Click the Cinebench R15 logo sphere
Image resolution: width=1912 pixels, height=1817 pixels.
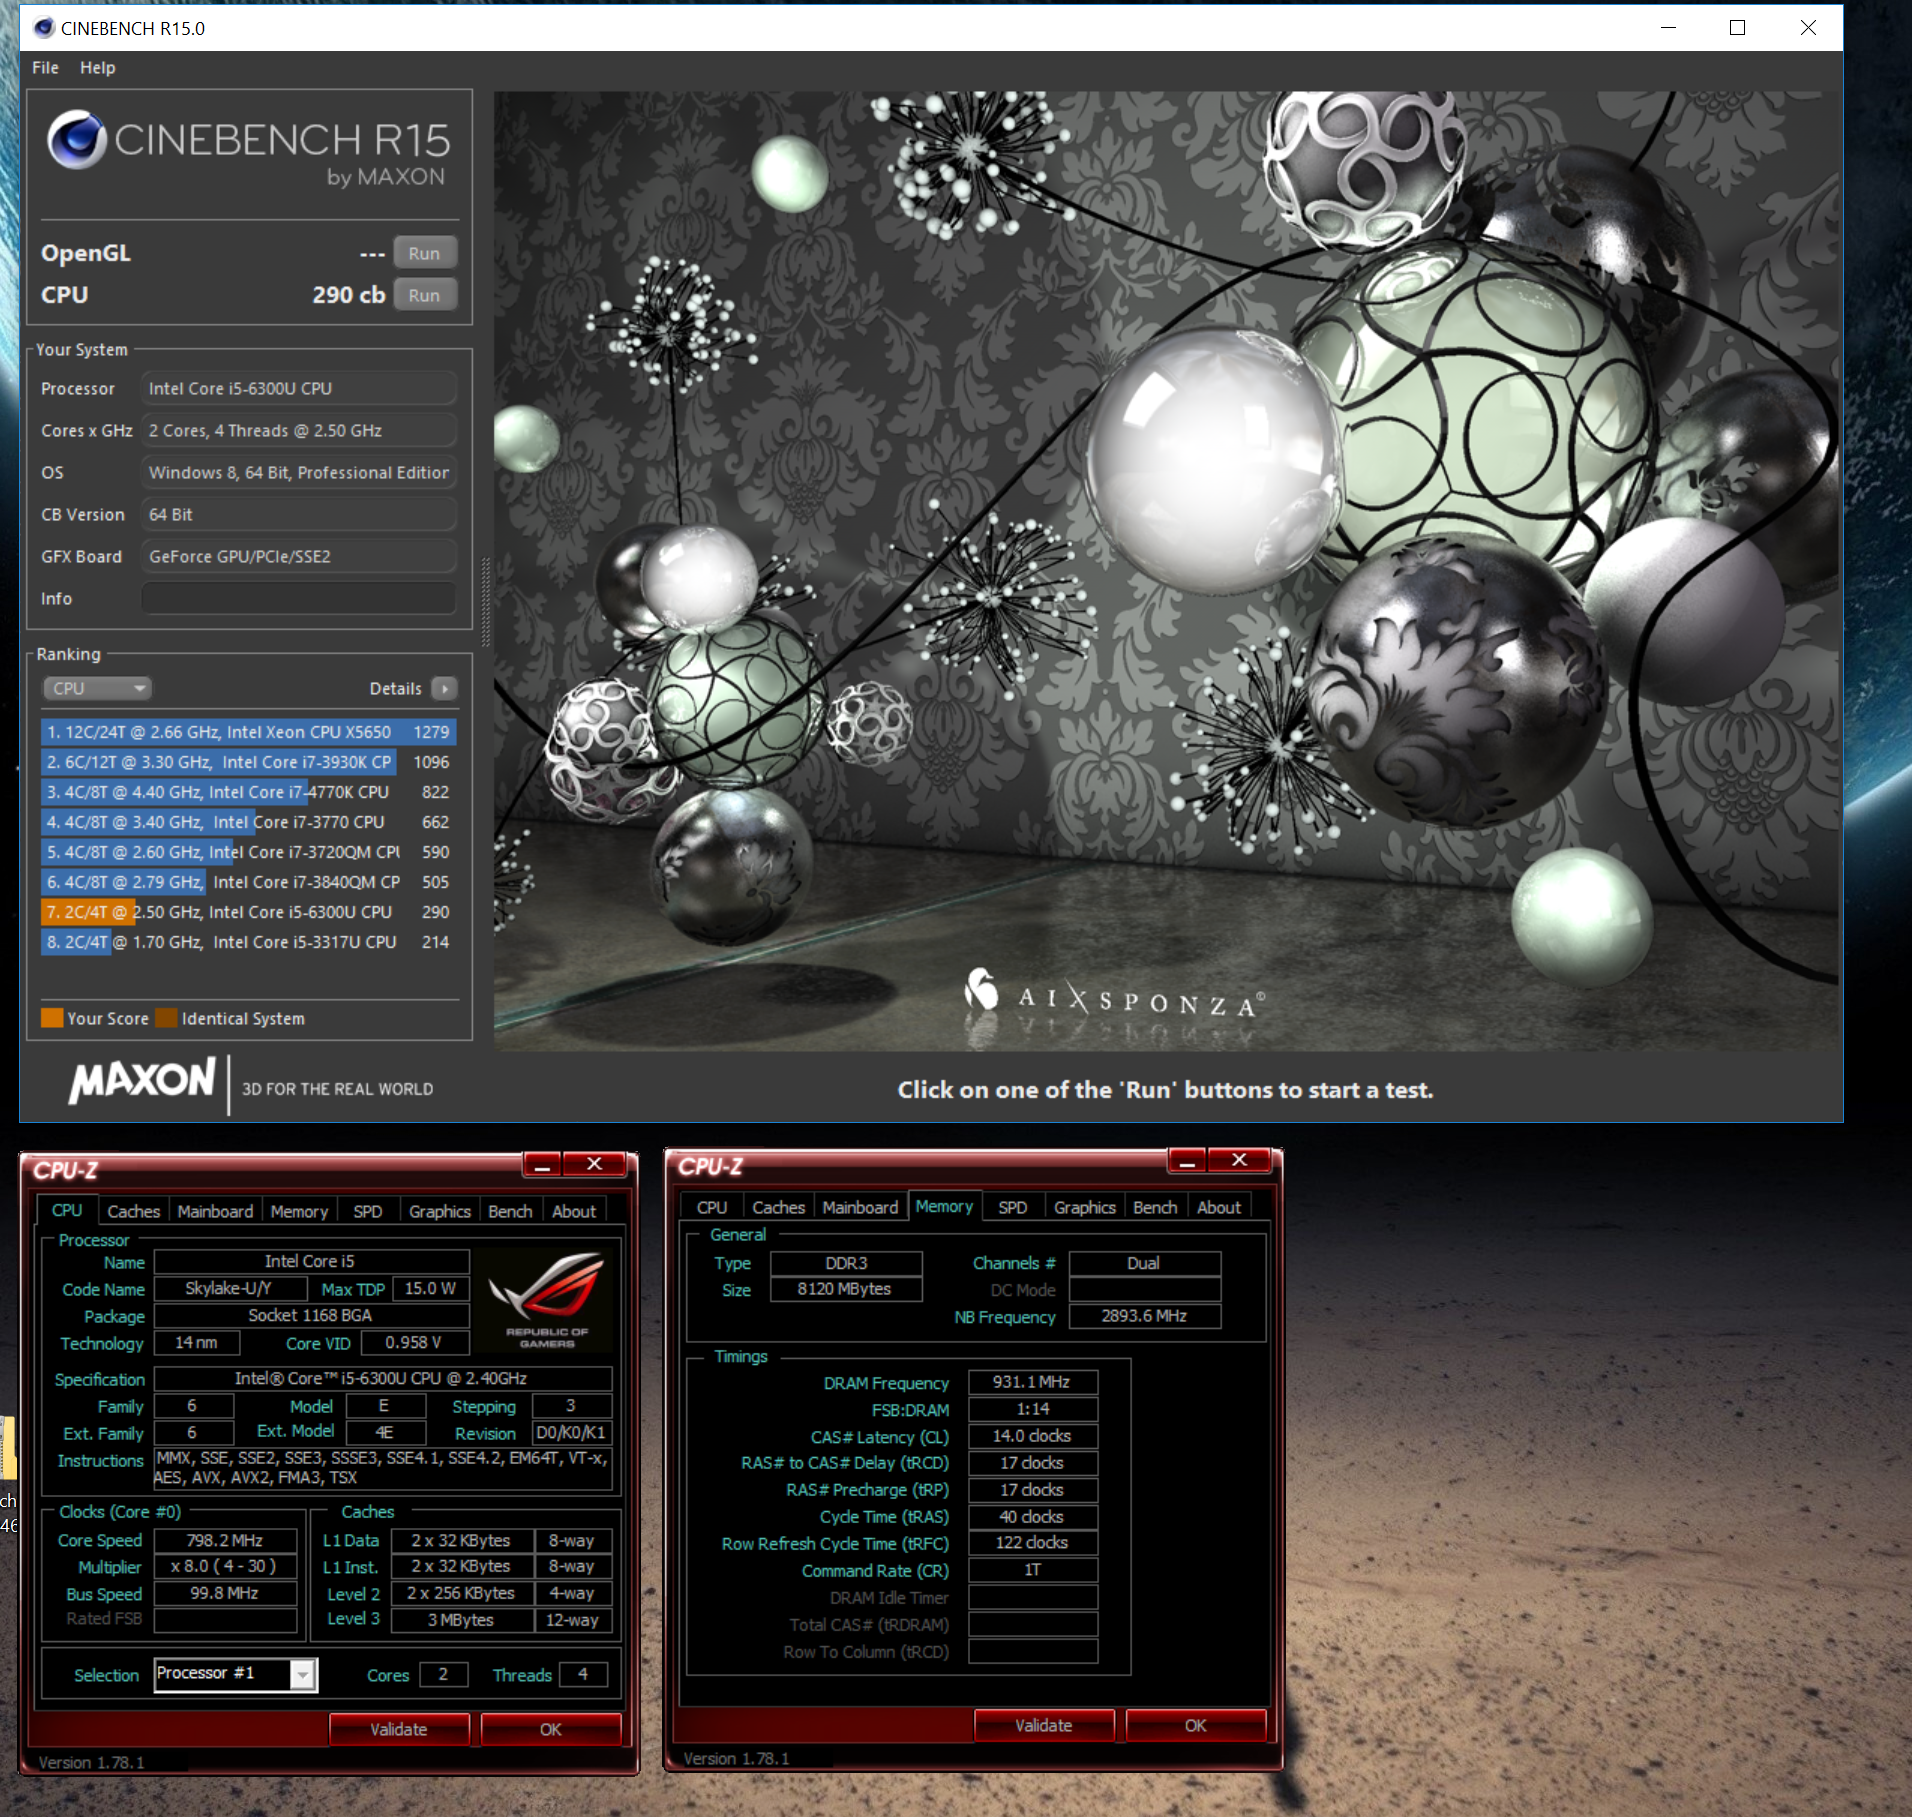click(77, 140)
